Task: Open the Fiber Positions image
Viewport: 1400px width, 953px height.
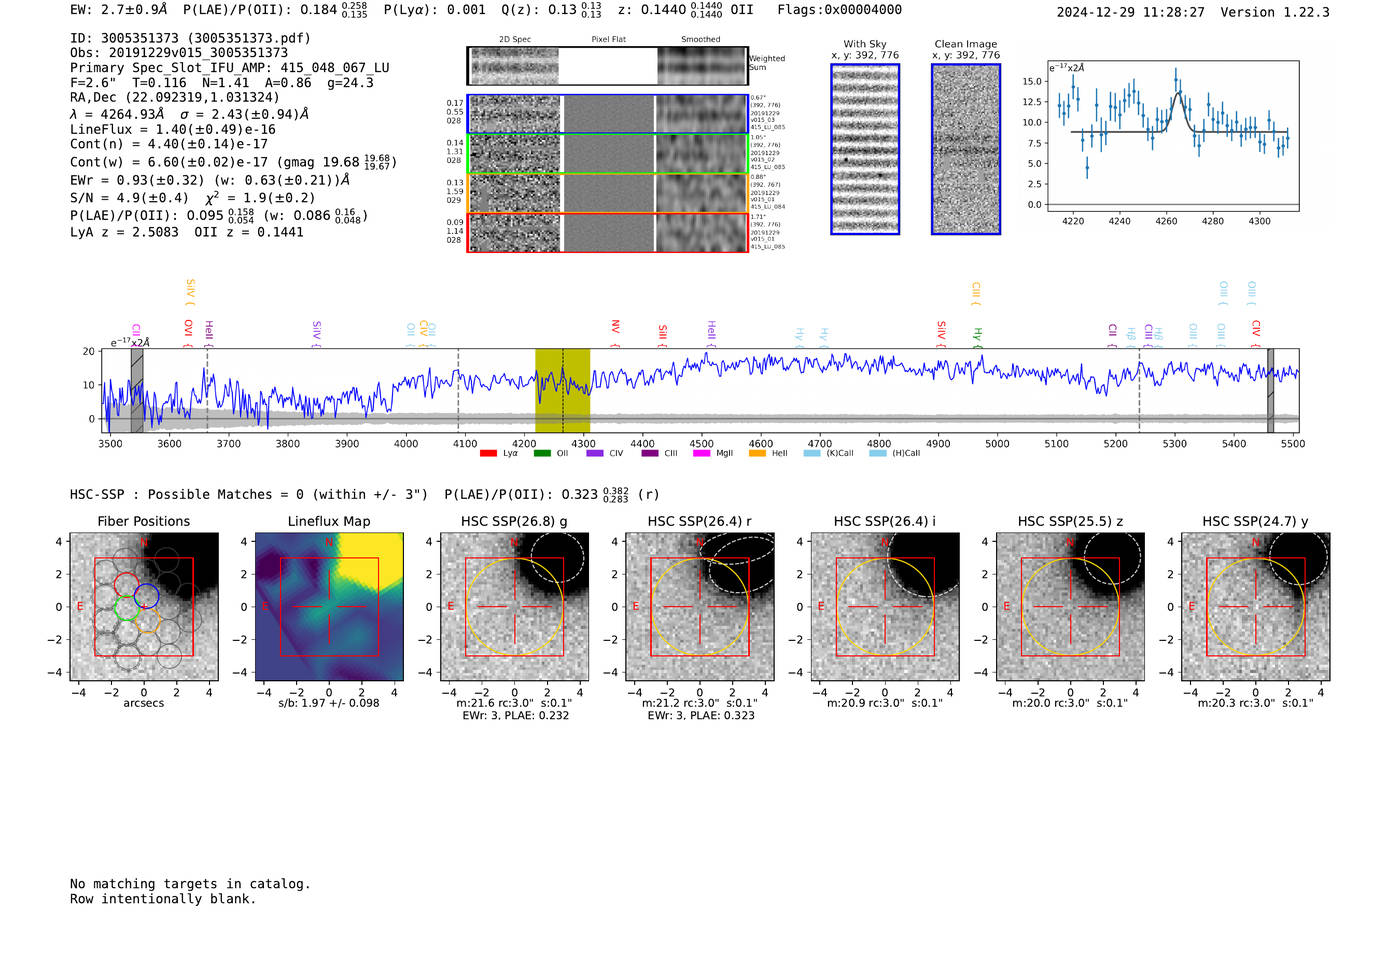Action: (x=144, y=607)
